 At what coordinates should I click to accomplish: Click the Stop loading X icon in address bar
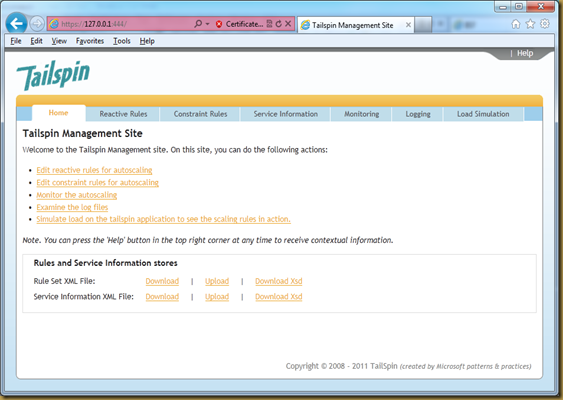click(x=288, y=24)
